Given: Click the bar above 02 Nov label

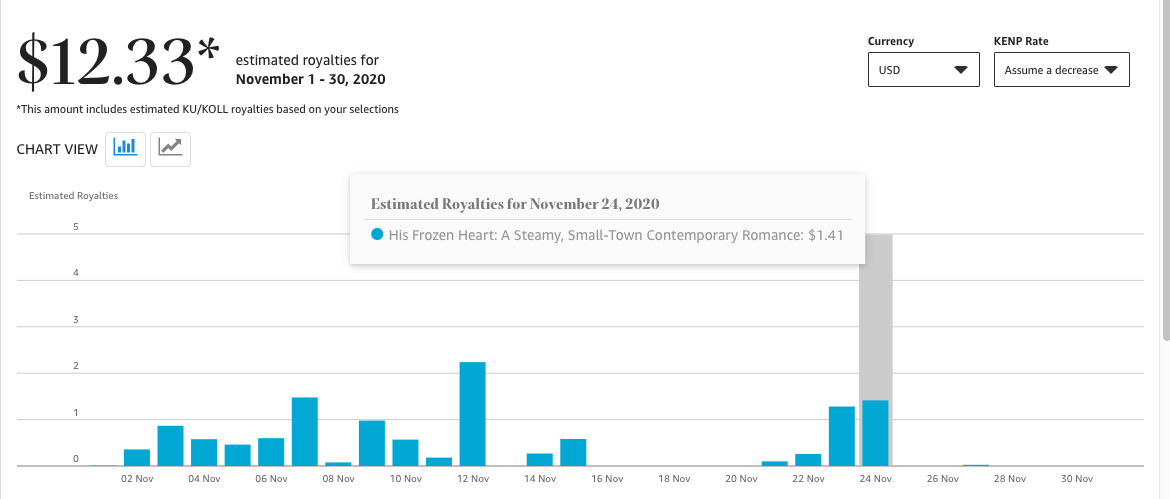Looking at the screenshot, I should point(137,458).
